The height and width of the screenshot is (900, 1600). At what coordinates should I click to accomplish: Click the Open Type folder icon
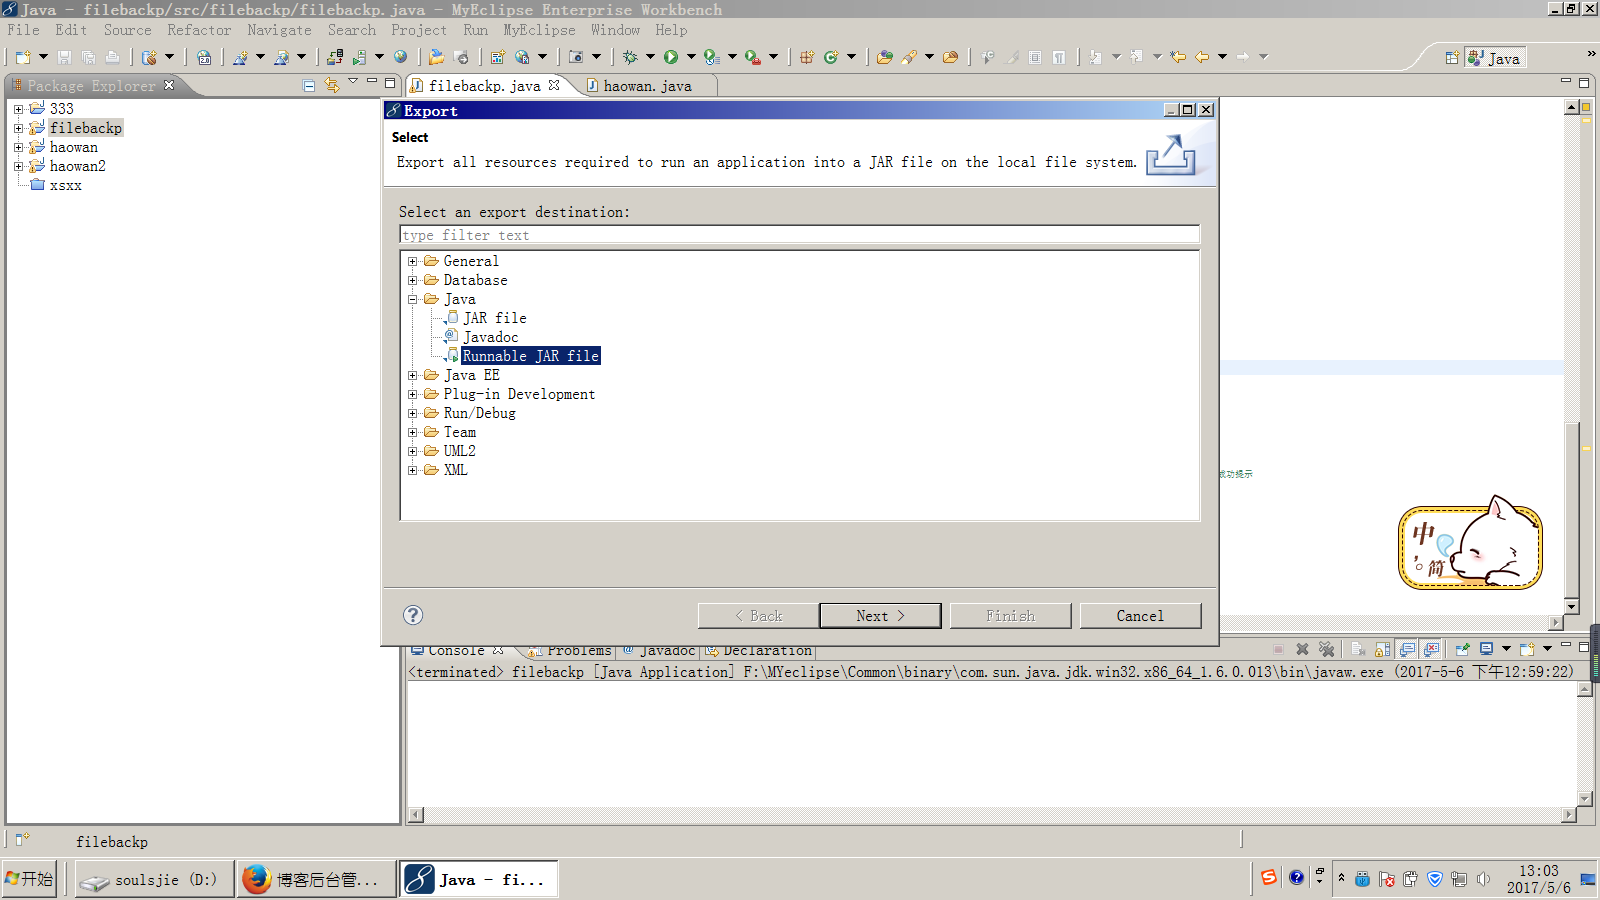(885, 57)
